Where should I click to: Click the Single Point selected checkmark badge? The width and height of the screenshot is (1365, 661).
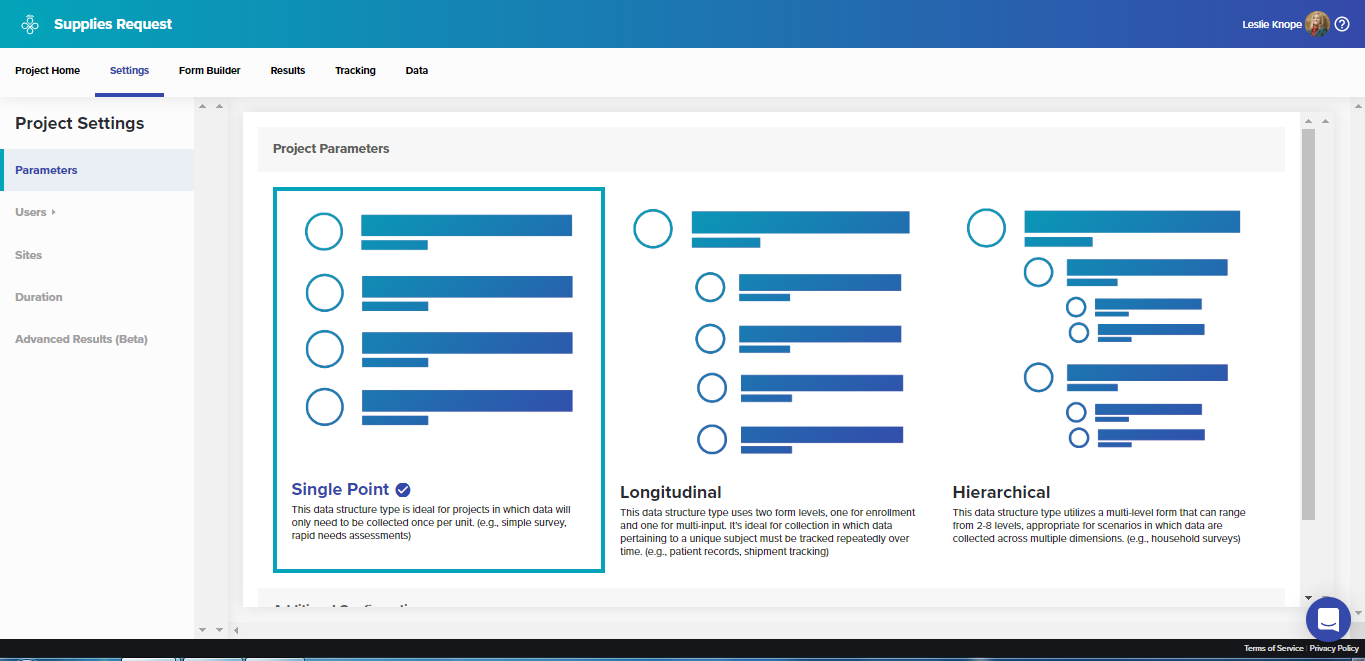pyautogui.click(x=403, y=490)
